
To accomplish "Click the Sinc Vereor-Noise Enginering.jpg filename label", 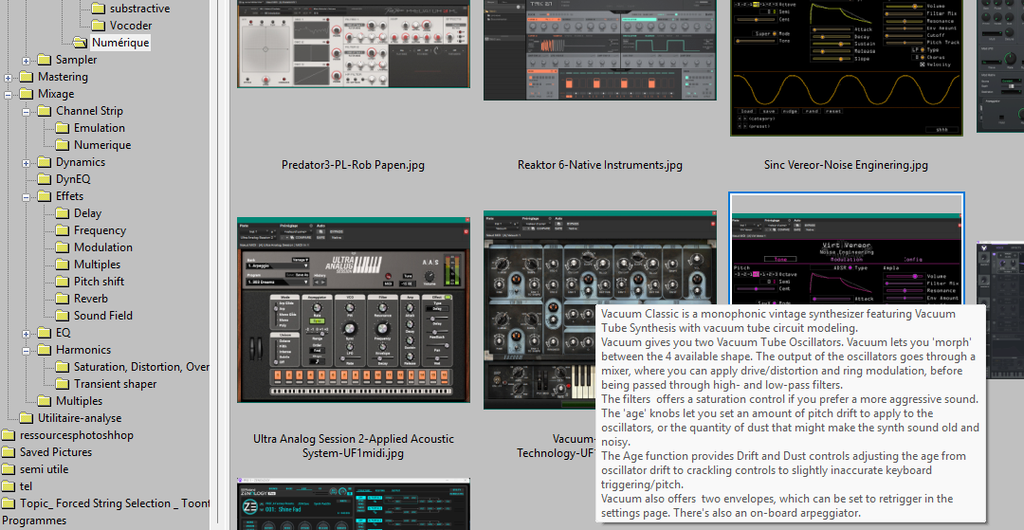I will 845,165.
